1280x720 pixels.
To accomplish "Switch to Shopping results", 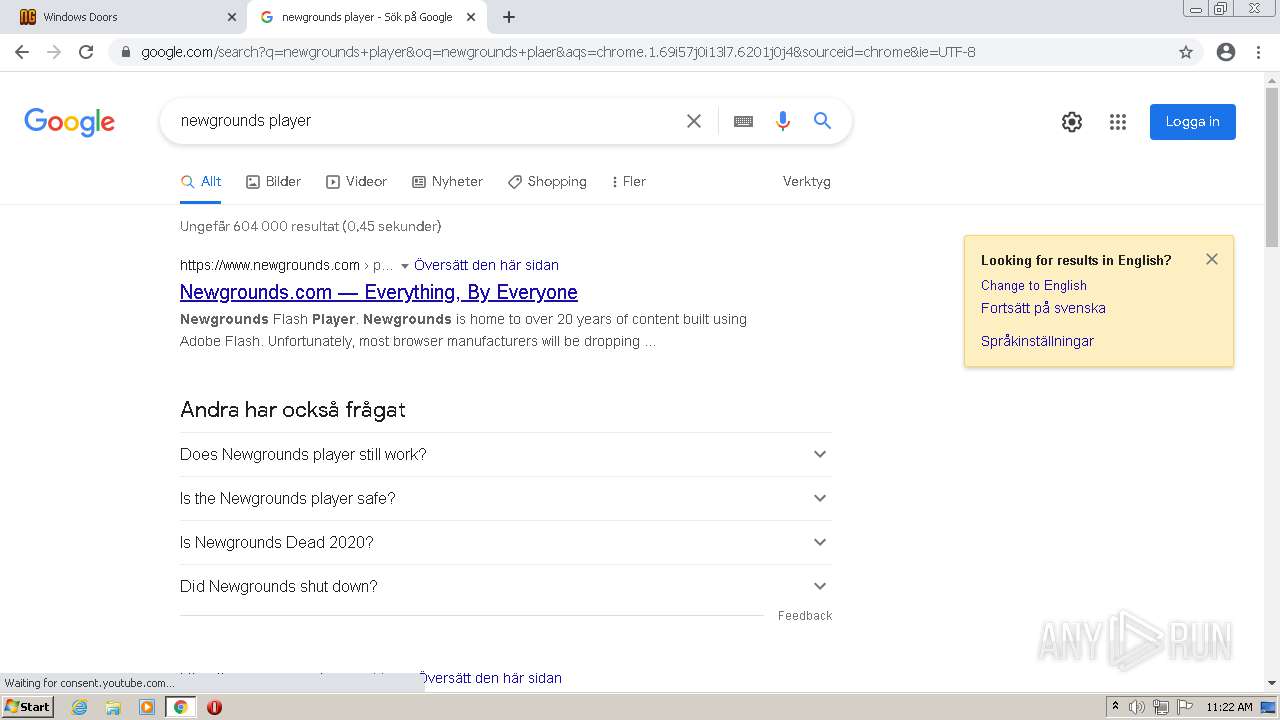I will click(547, 182).
